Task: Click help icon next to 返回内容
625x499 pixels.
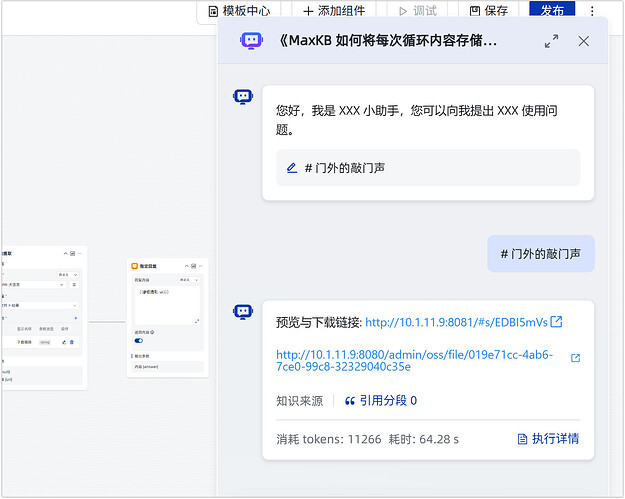Action: [x=152, y=332]
